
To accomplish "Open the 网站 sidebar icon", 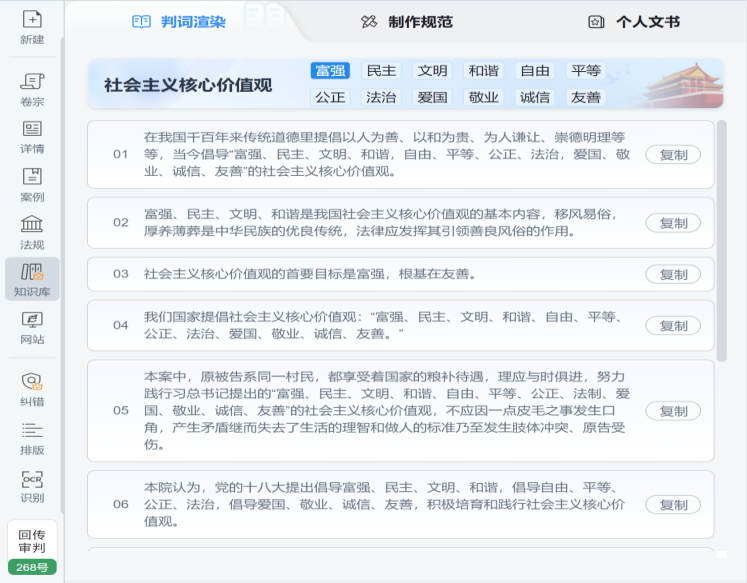I will (32, 327).
